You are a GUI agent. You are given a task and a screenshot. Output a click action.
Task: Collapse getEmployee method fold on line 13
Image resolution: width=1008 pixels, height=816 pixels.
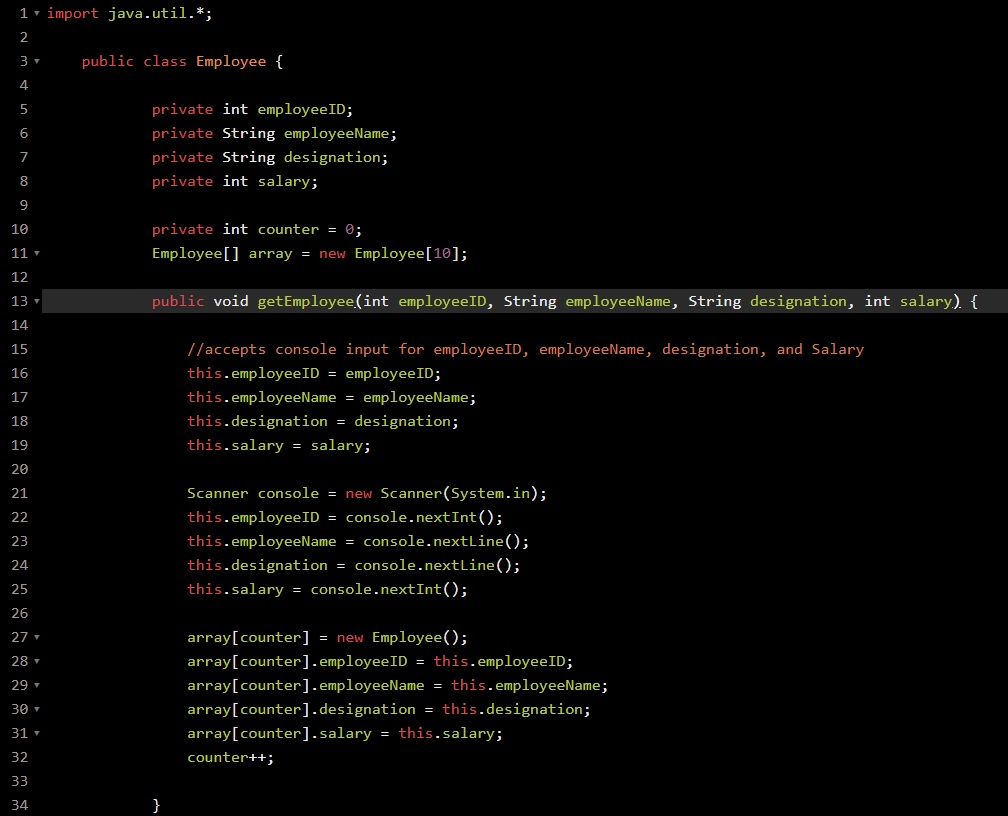pyautogui.click(x=37, y=301)
